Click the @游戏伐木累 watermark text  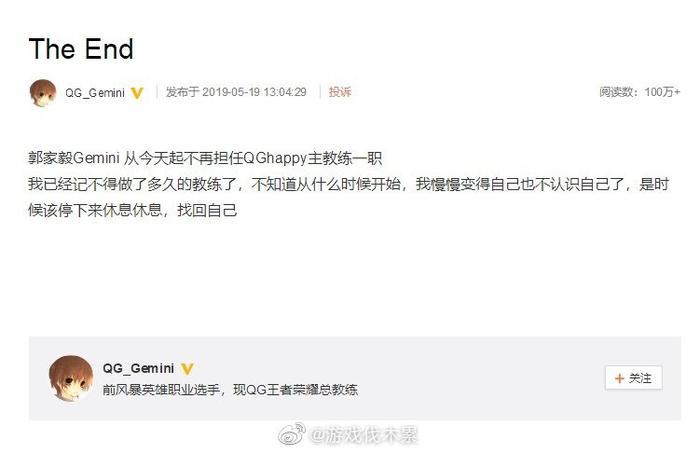[x=363, y=435]
